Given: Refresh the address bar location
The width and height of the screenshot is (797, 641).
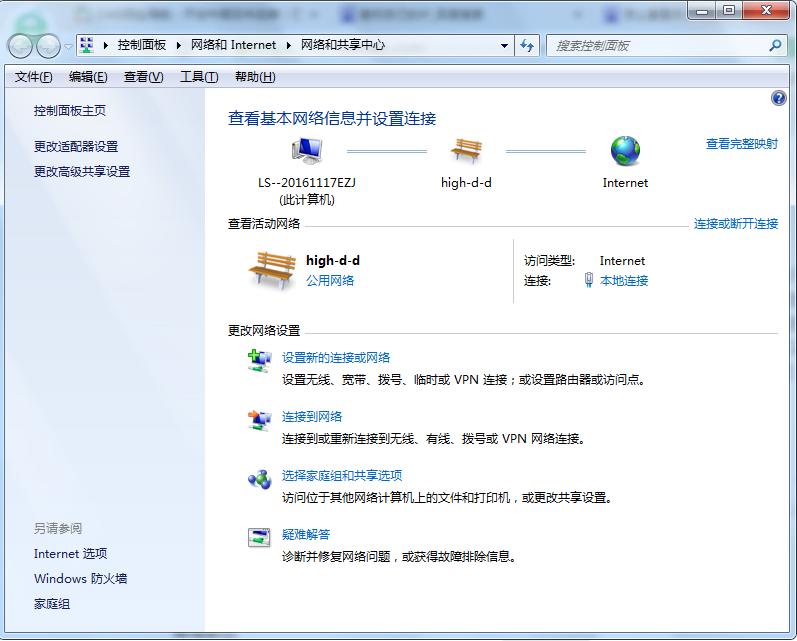Looking at the screenshot, I should pyautogui.click(x=528, y=45).
